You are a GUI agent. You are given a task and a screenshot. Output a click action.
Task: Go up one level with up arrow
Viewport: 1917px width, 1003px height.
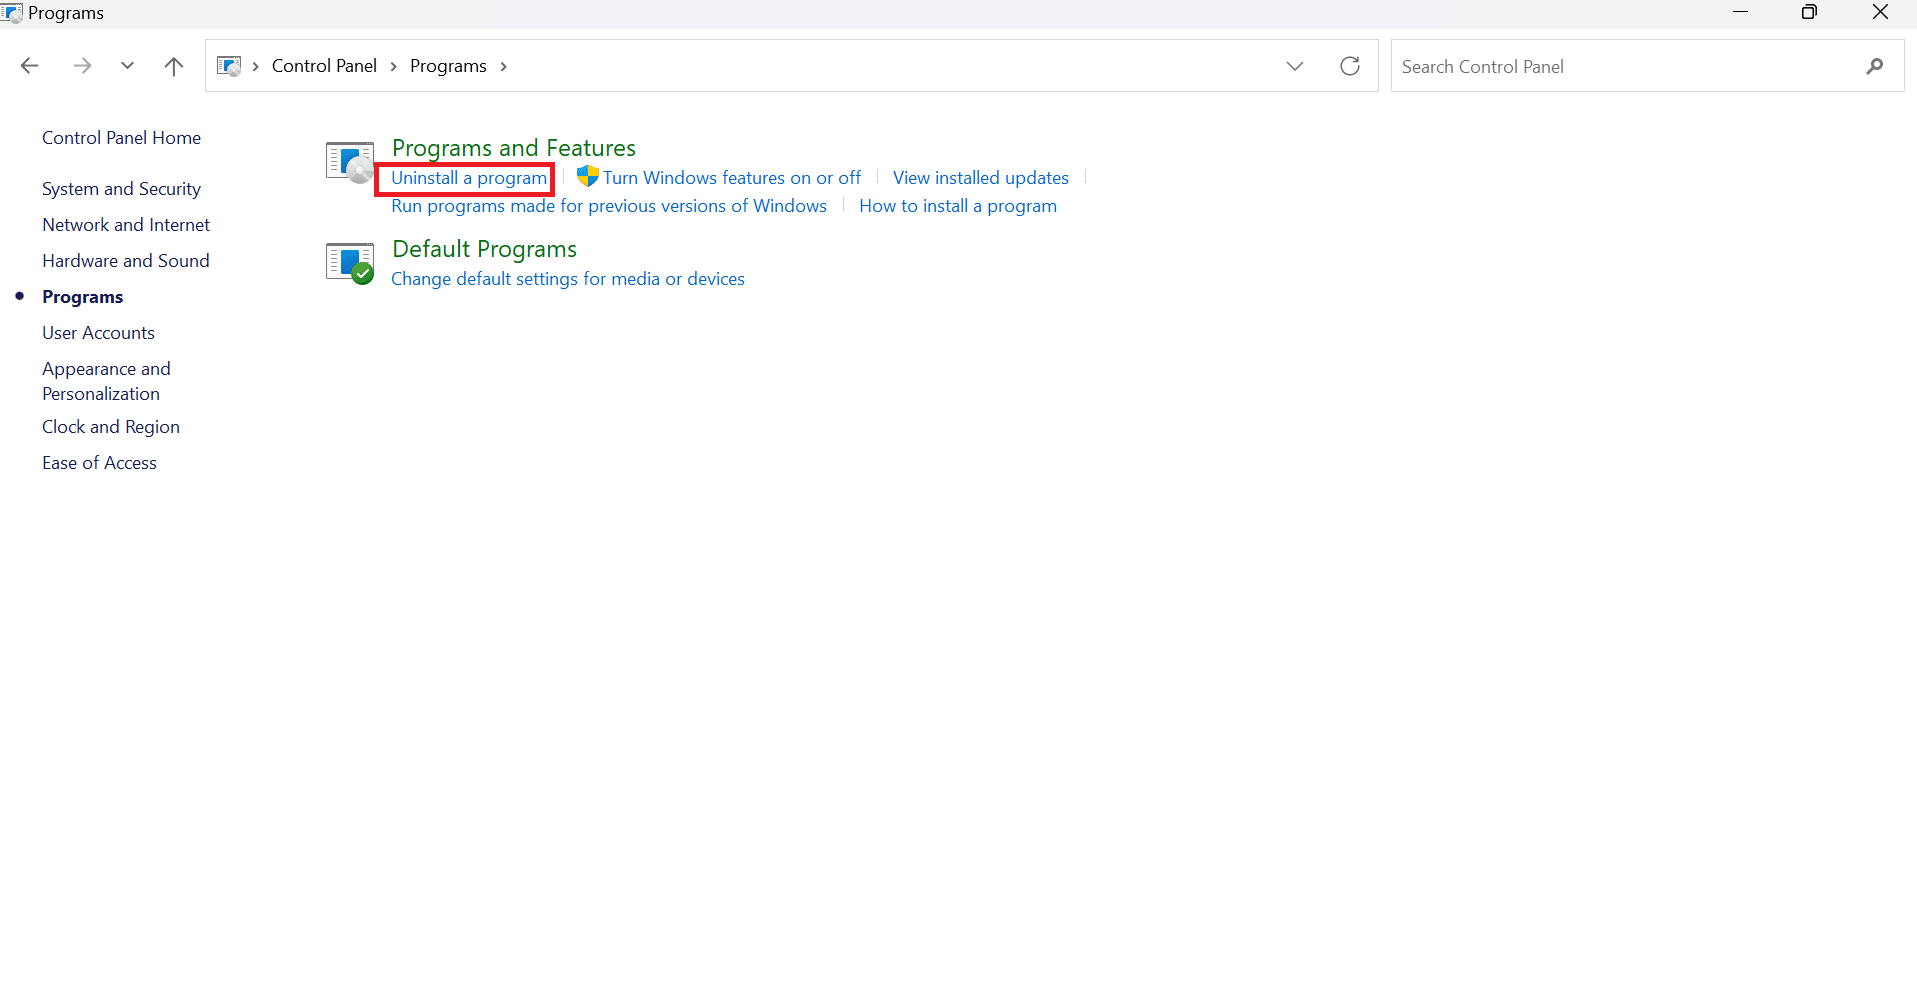coord(174,66)
